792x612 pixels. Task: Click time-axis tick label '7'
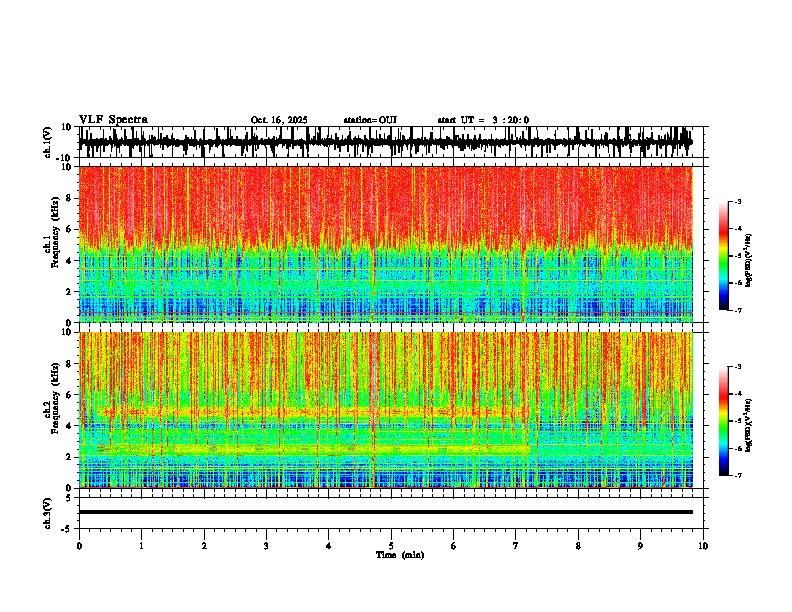[x=516, y=546]
